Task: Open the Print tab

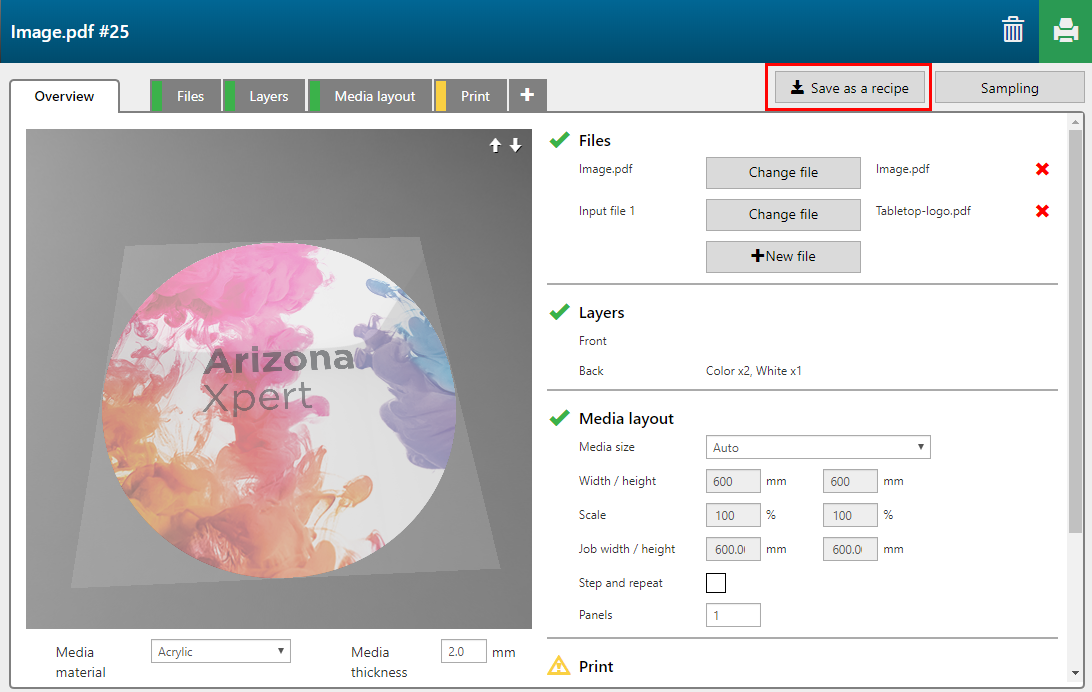Action: (471, 95)
